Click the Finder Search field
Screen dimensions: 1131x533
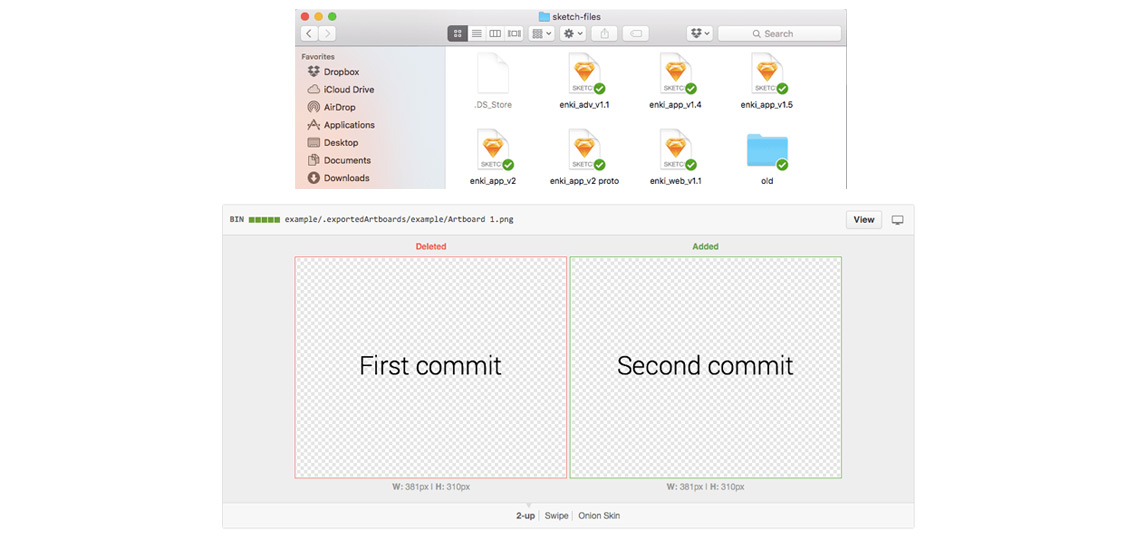779,33
